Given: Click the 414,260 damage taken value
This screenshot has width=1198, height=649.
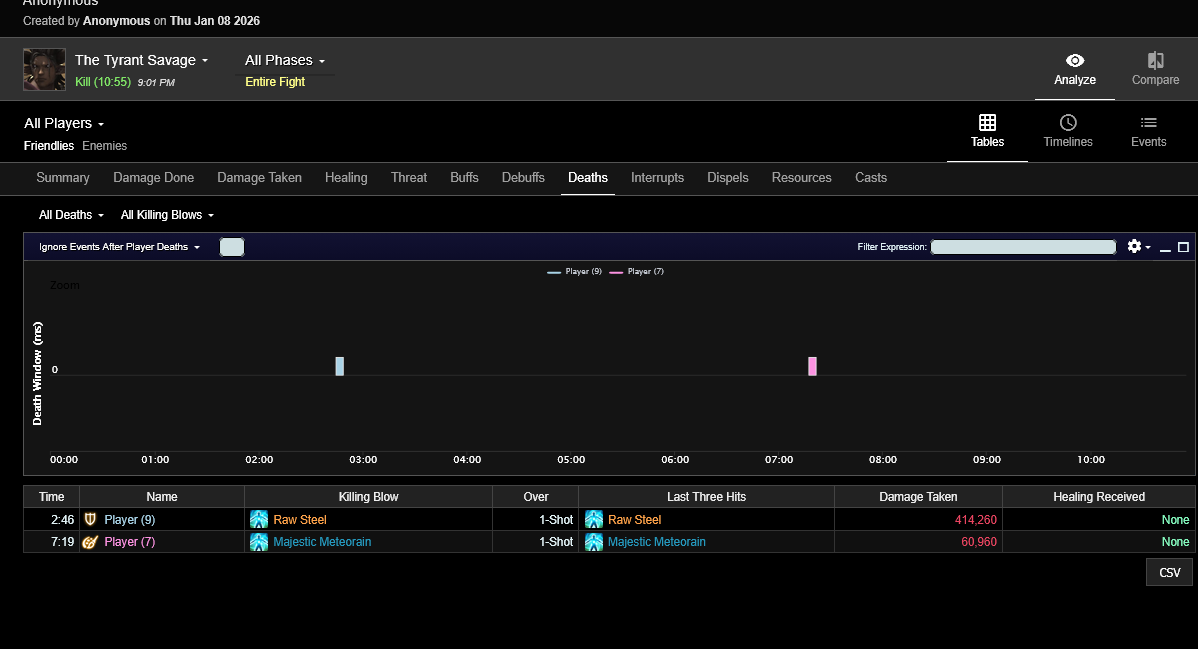Looking at the screenshot, I should click(x=976, y=520).
